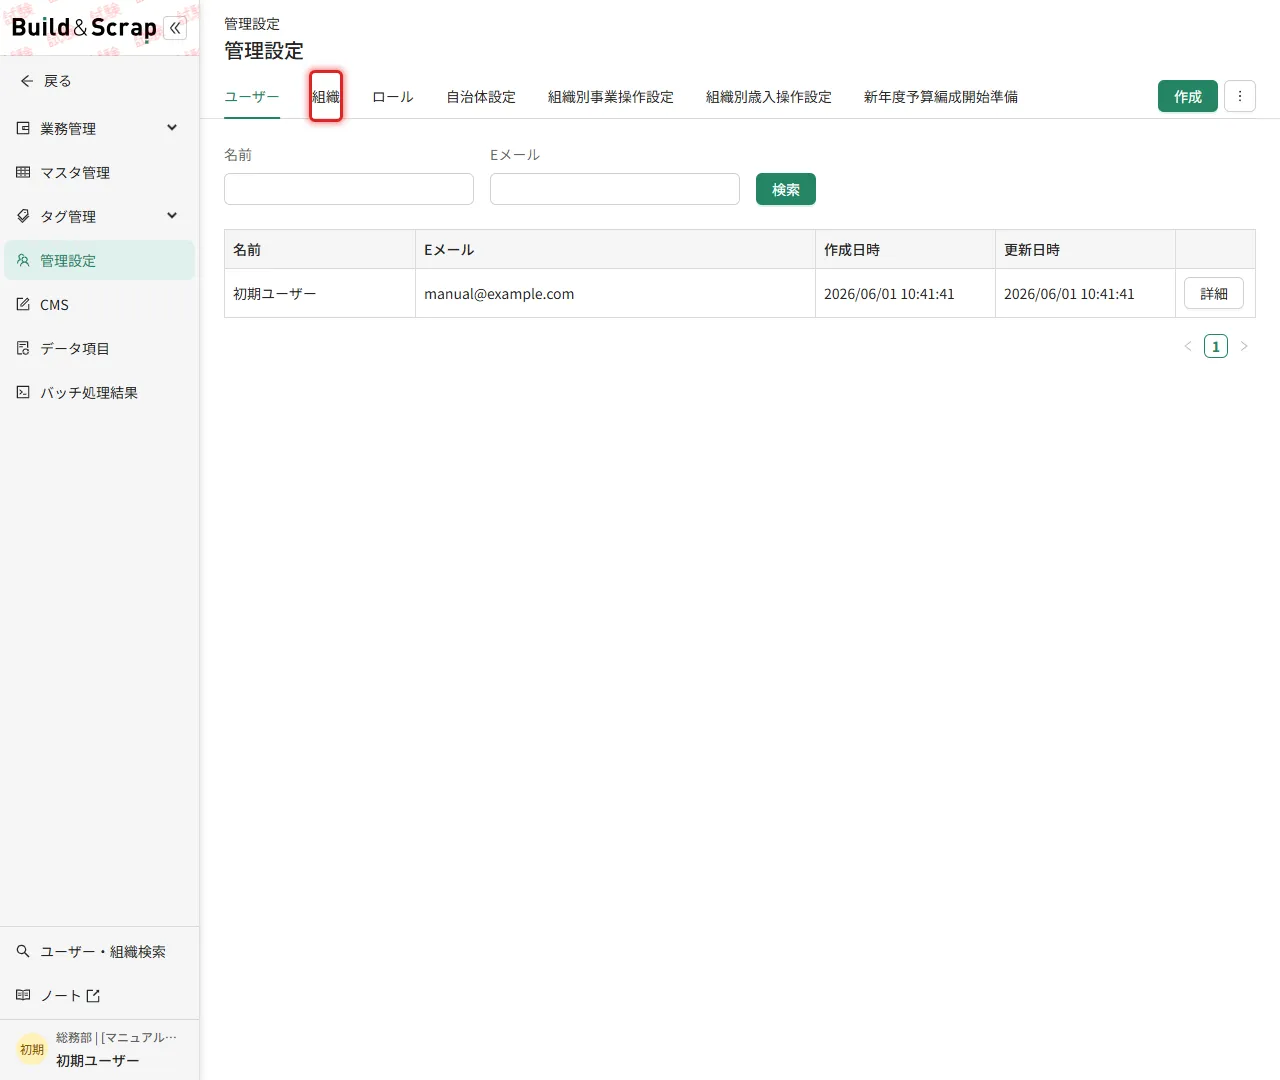Go to previous page with the left arrow
Viewport: 1280px width, 1080px height.
pos(1188,346)
